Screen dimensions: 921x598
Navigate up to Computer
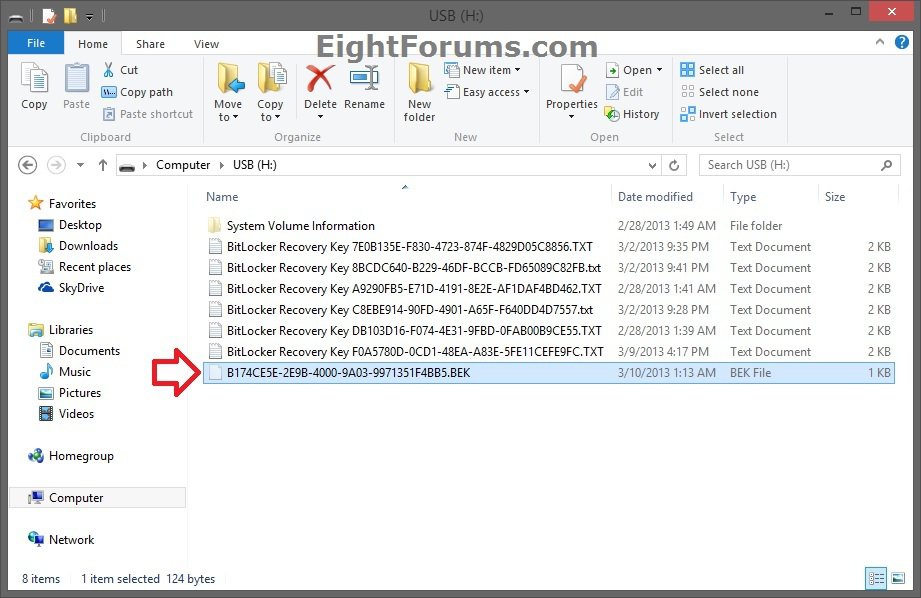[x=103, y=165]
